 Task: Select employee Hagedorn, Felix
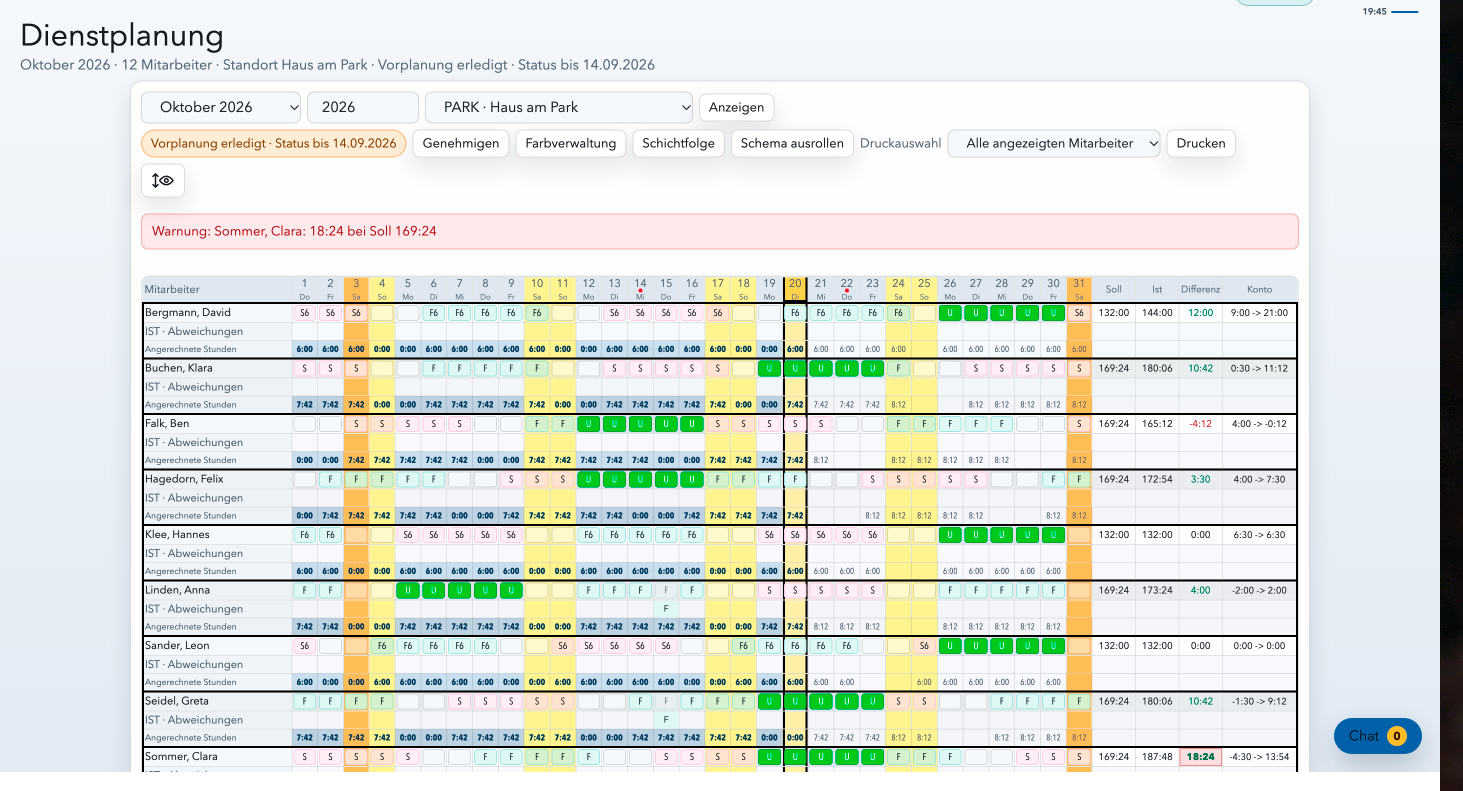click(184, 479)
